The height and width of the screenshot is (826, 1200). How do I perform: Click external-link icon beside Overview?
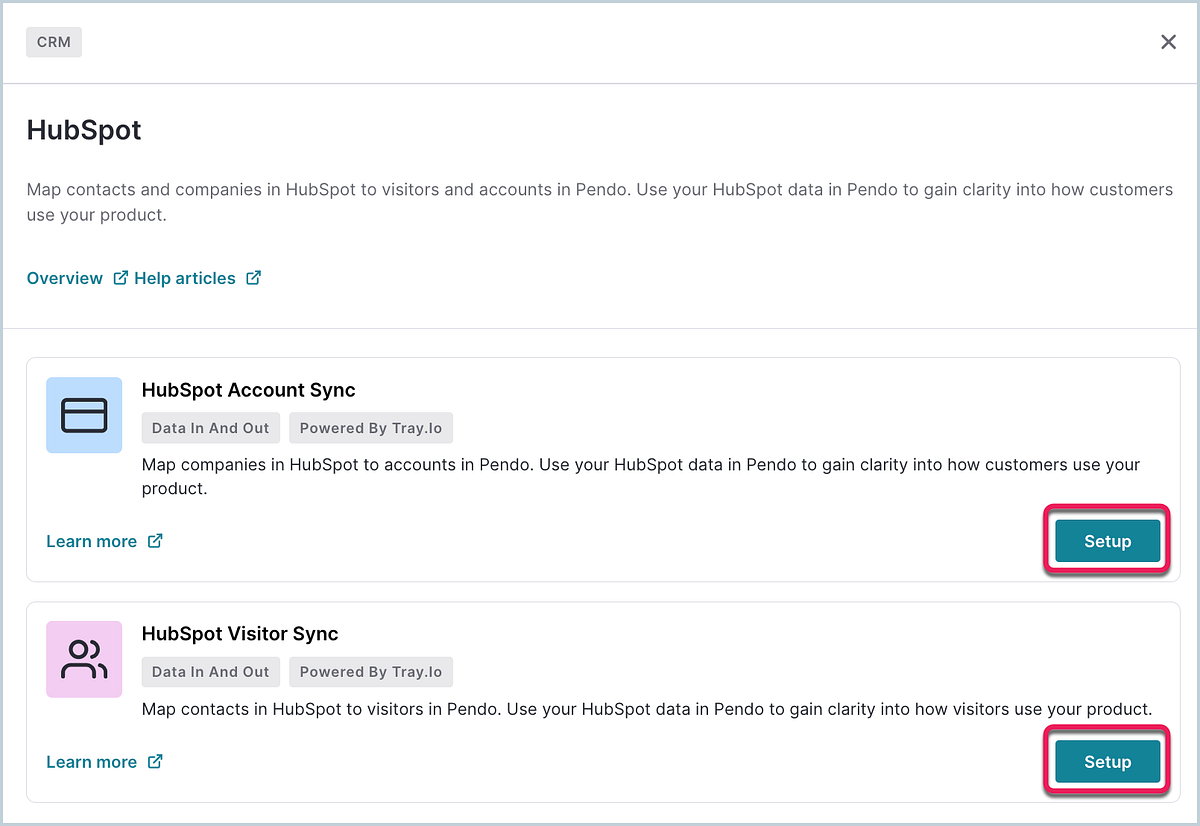120,278
